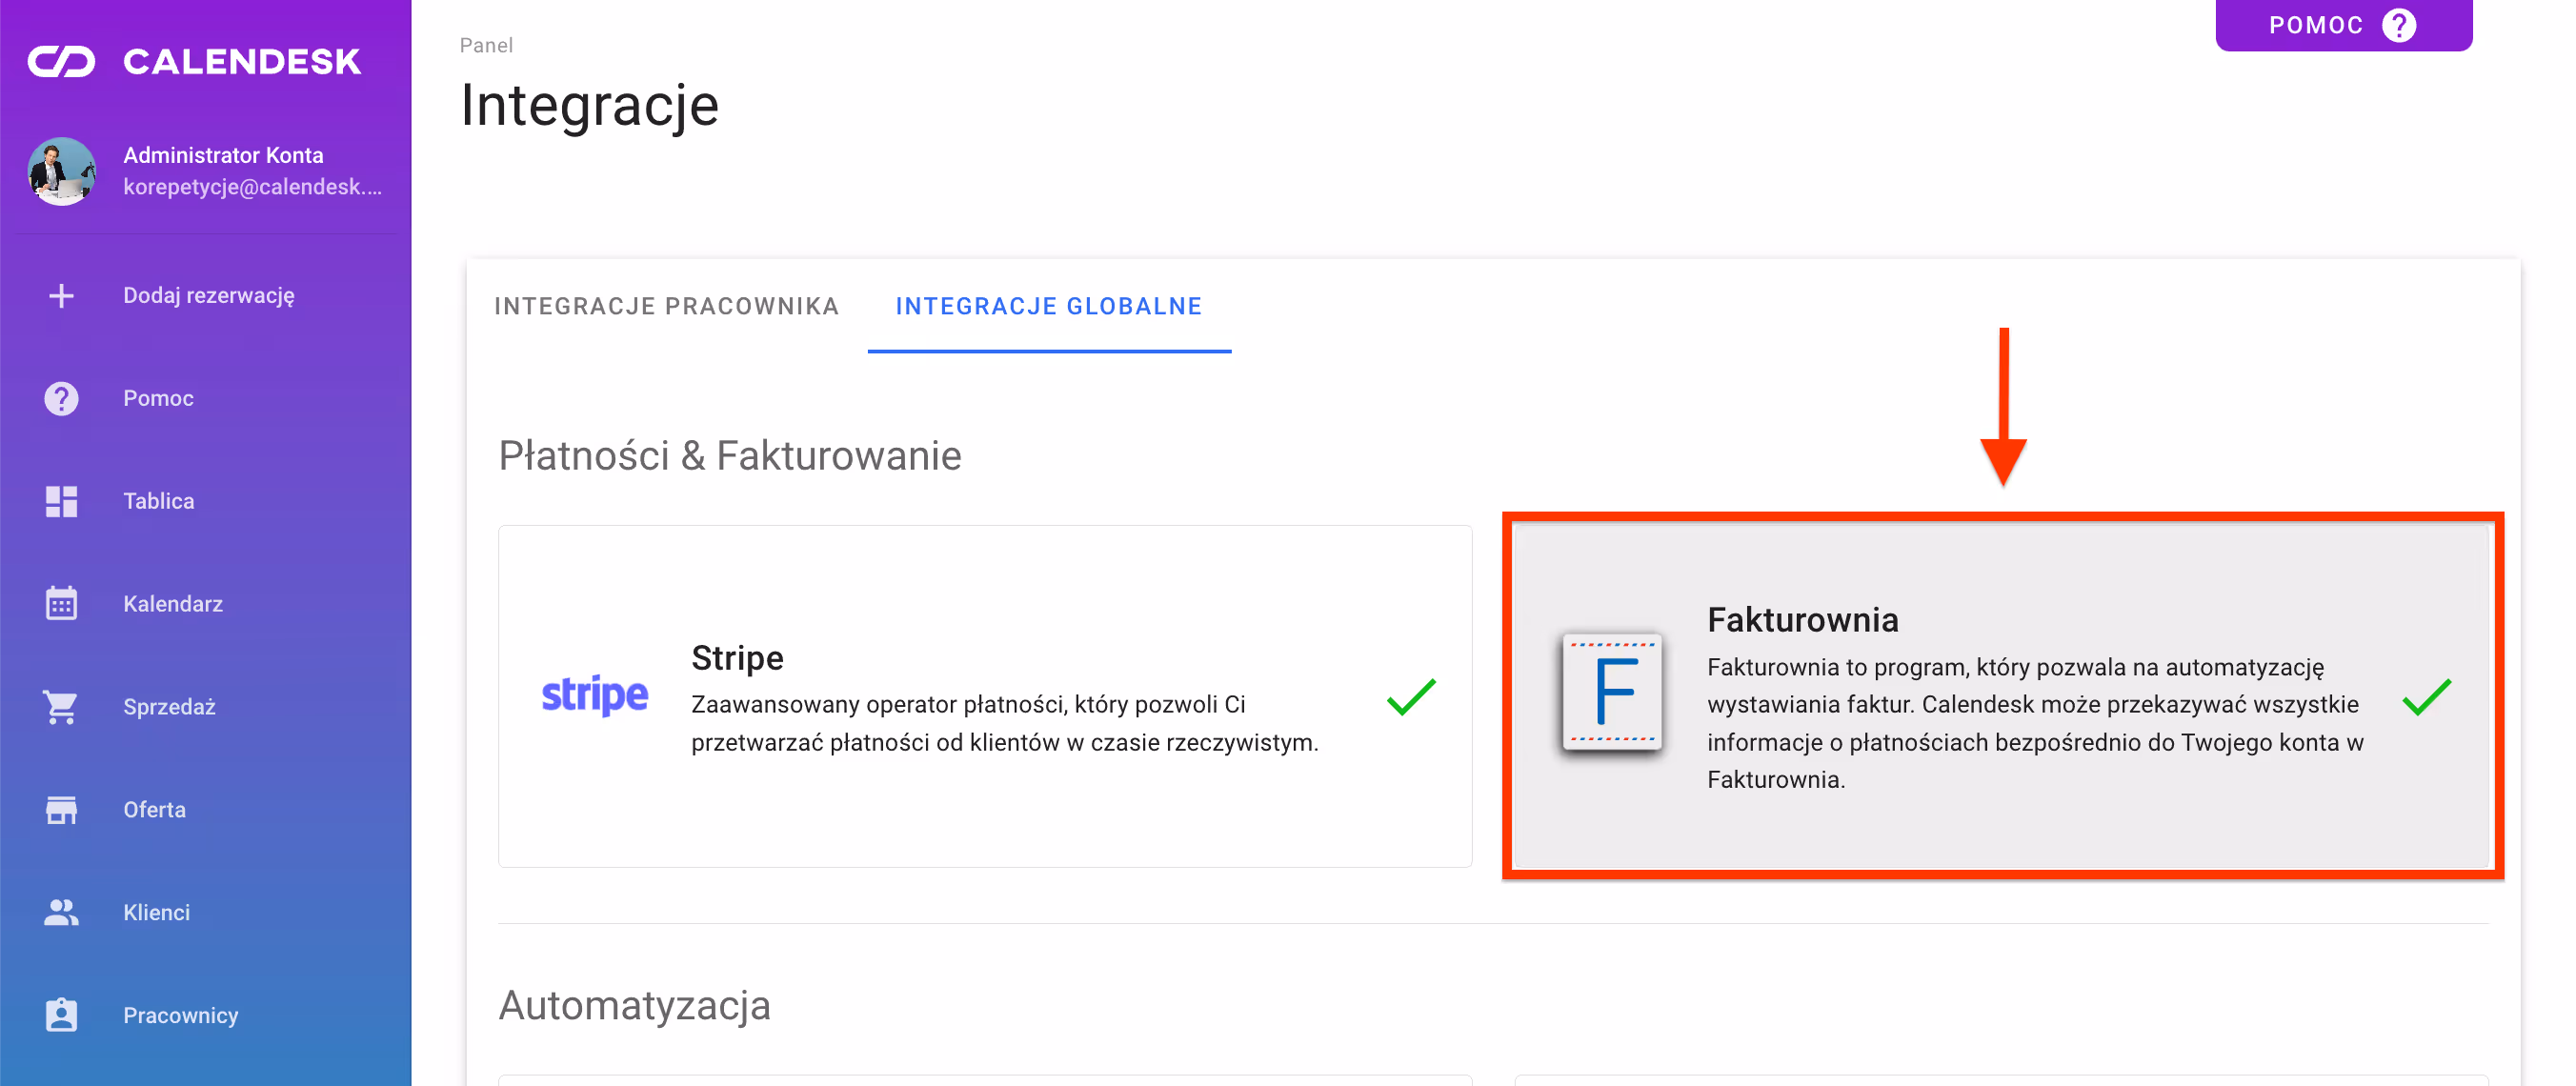Click the Administrator Konta profile avatar

coord(61,172)
